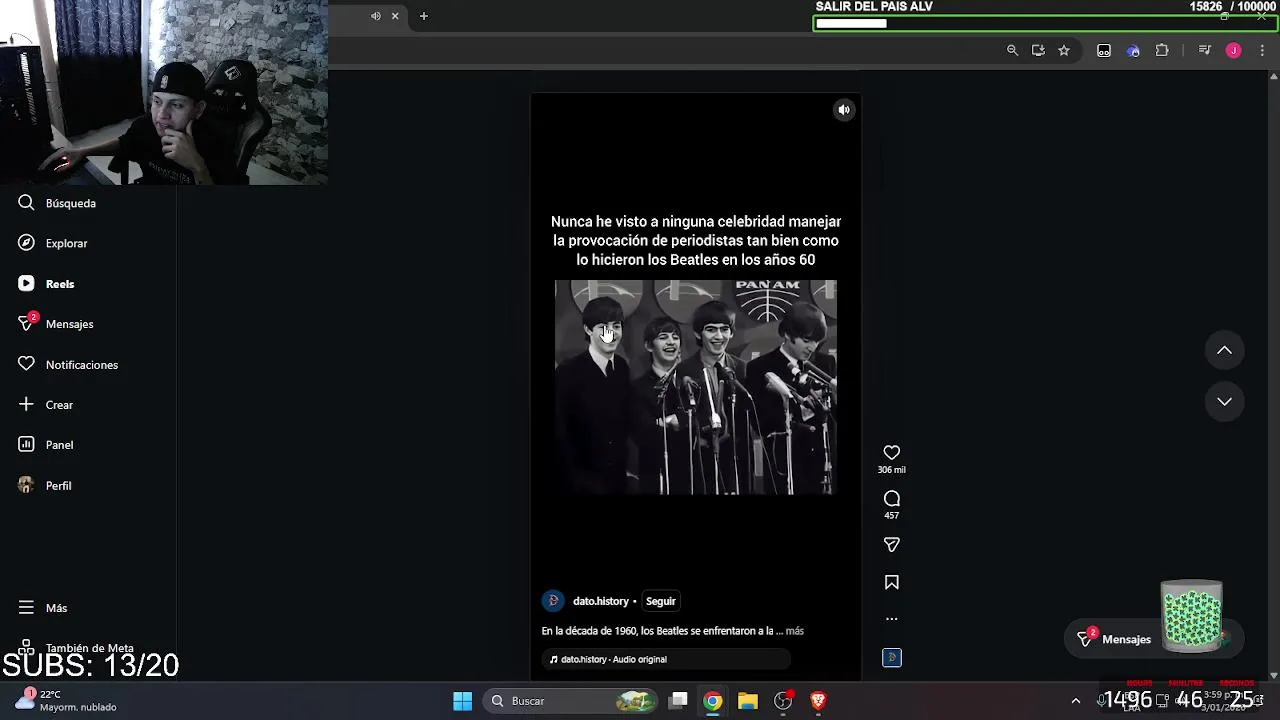Open a new browser tab
1280x720 pixels.
click(x=424, y=16)
